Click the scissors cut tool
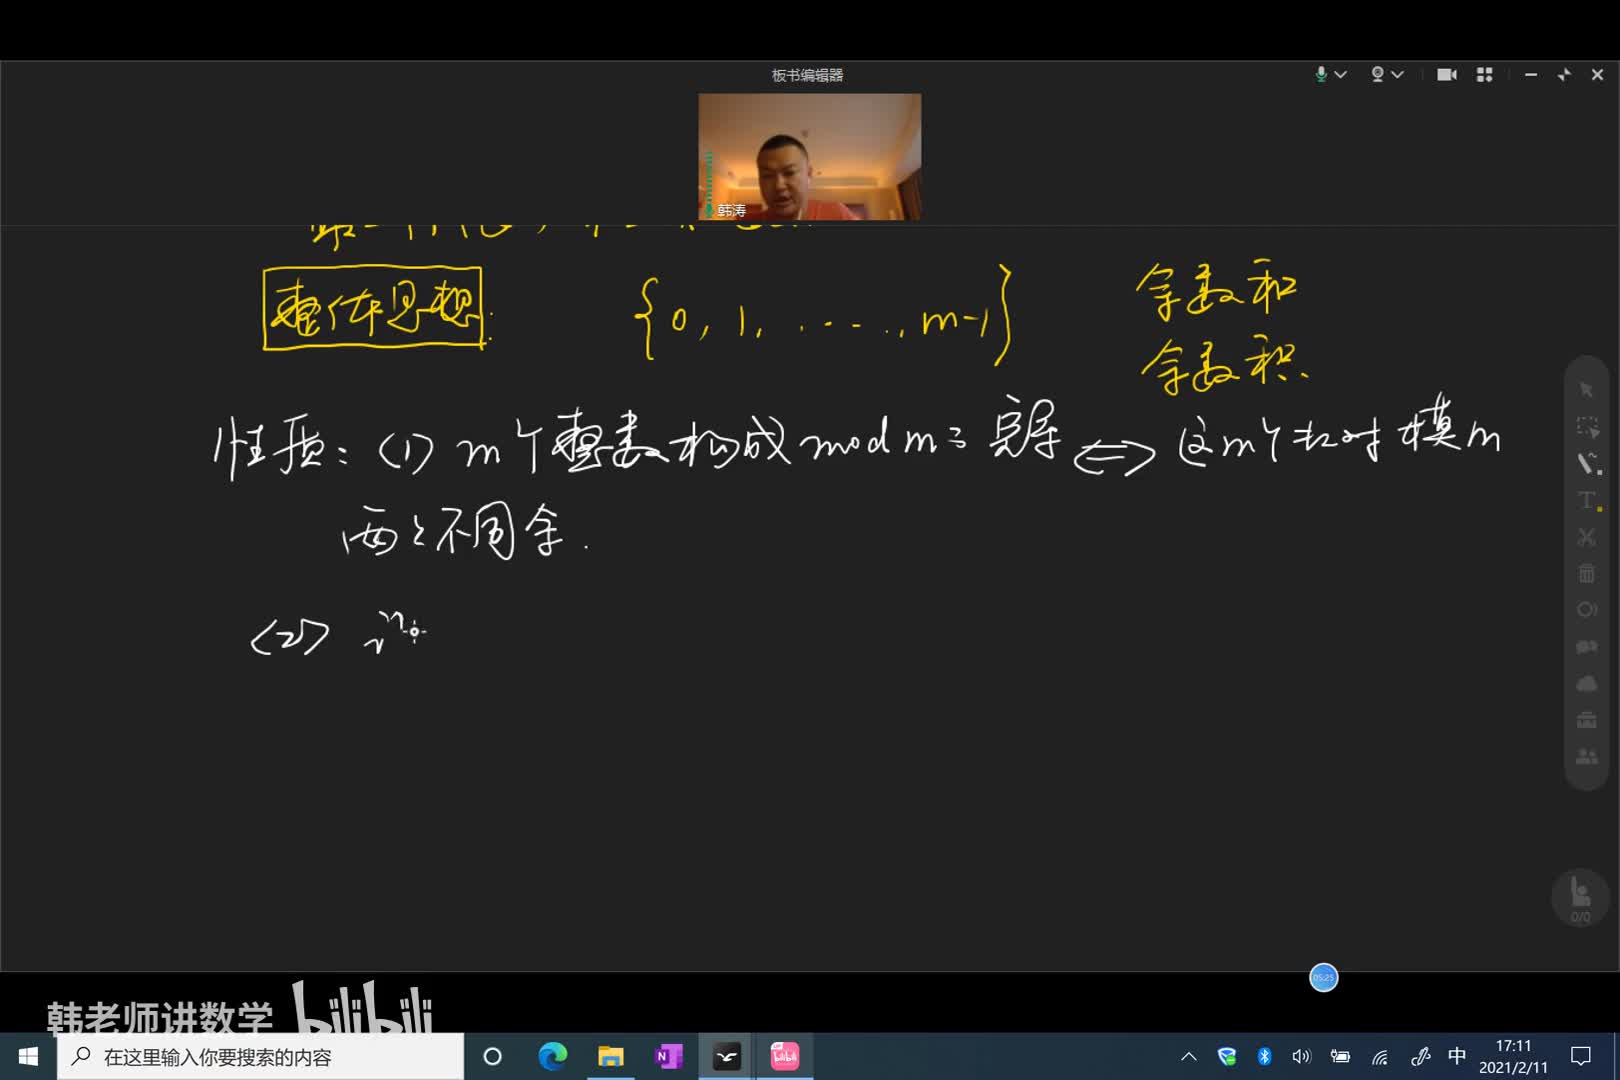The image size is (1620, 1080). tap(1586, 537)
